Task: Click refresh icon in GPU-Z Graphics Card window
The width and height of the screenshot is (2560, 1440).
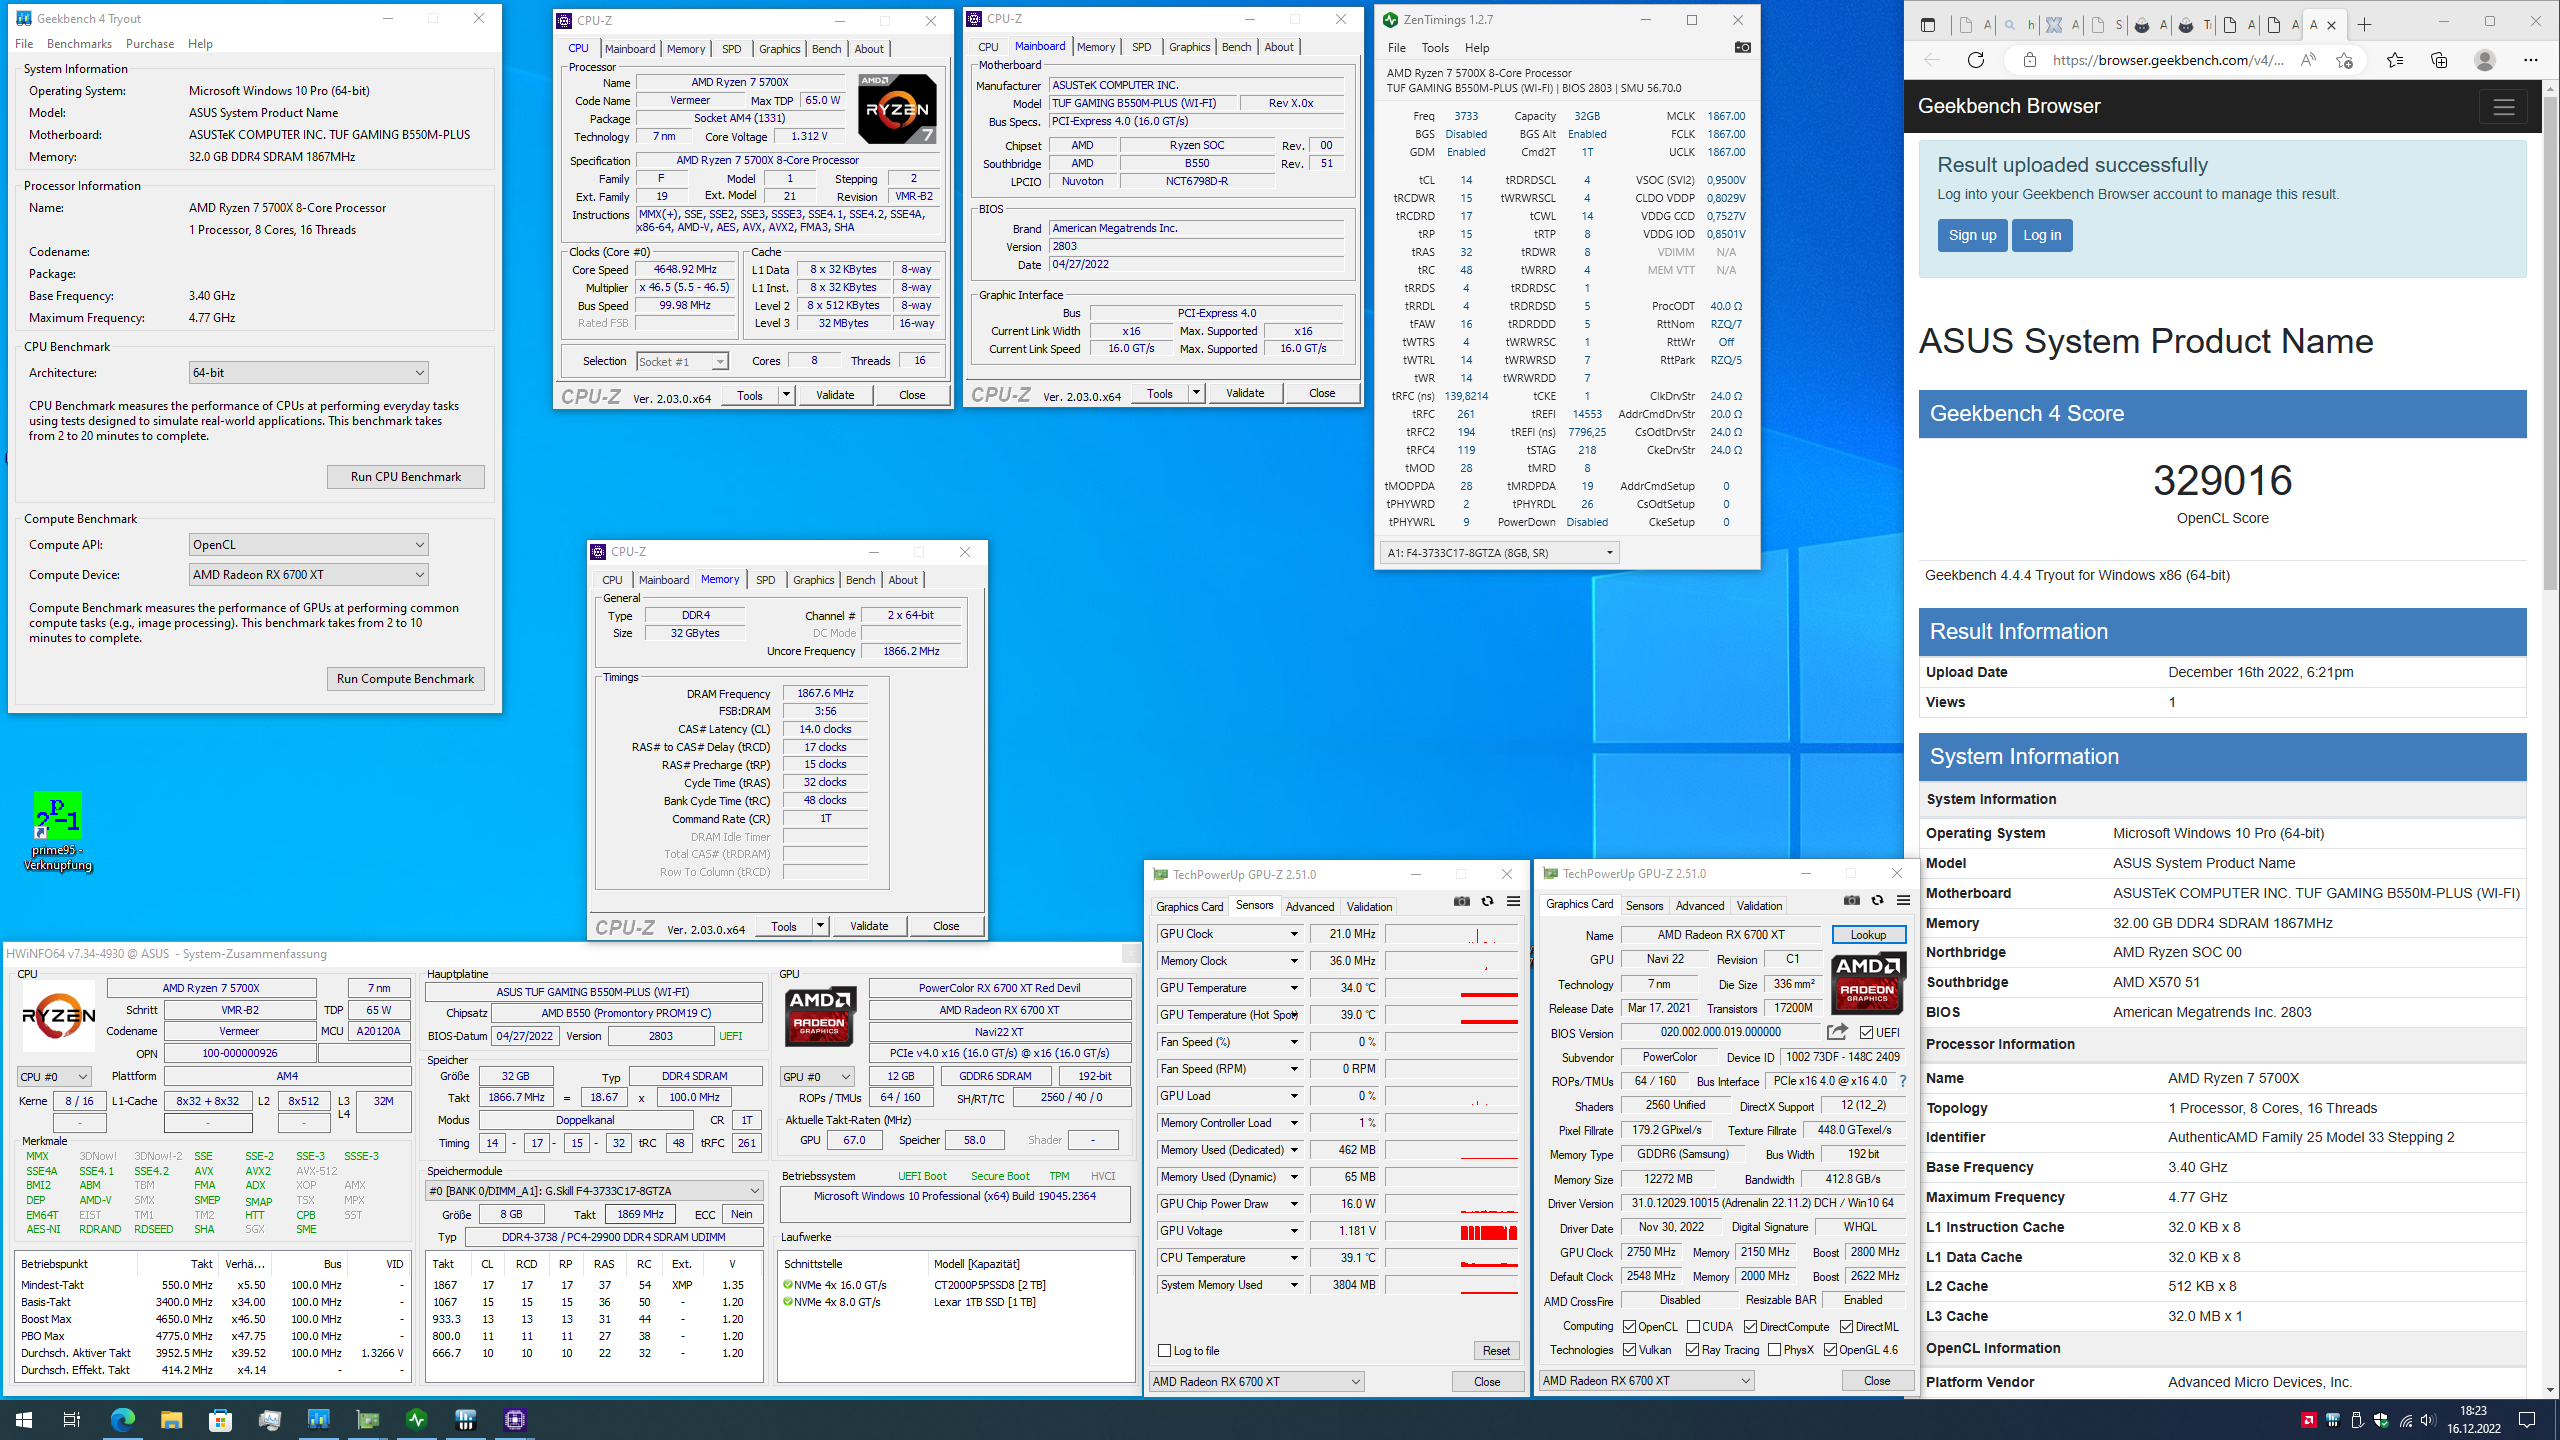Action: 1877,900
